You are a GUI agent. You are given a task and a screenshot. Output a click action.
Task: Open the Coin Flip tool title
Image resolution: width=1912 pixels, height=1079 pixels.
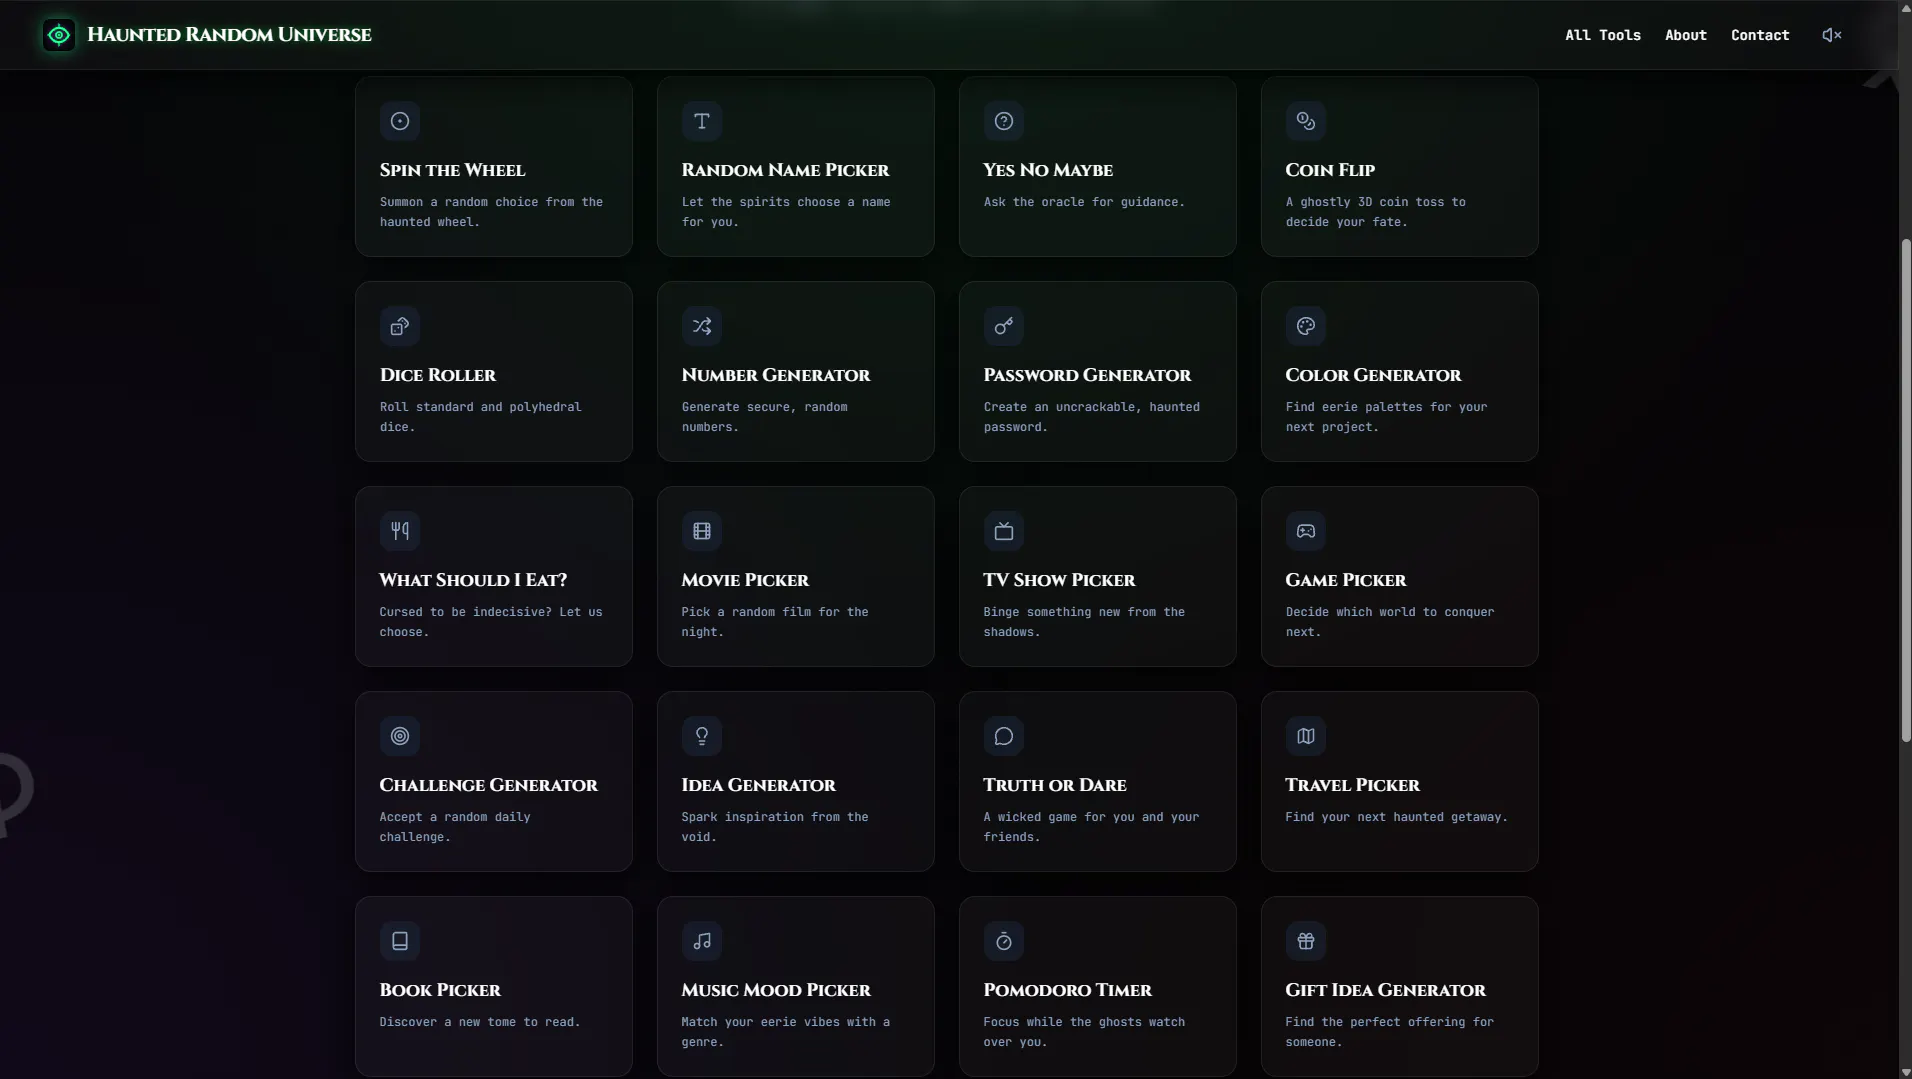coord(1330,170)
